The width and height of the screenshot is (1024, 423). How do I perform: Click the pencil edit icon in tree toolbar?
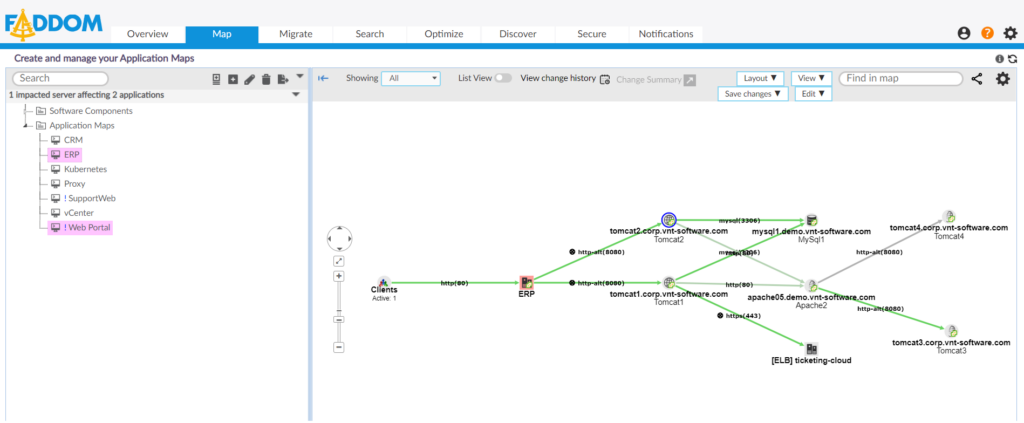(249, 79)
